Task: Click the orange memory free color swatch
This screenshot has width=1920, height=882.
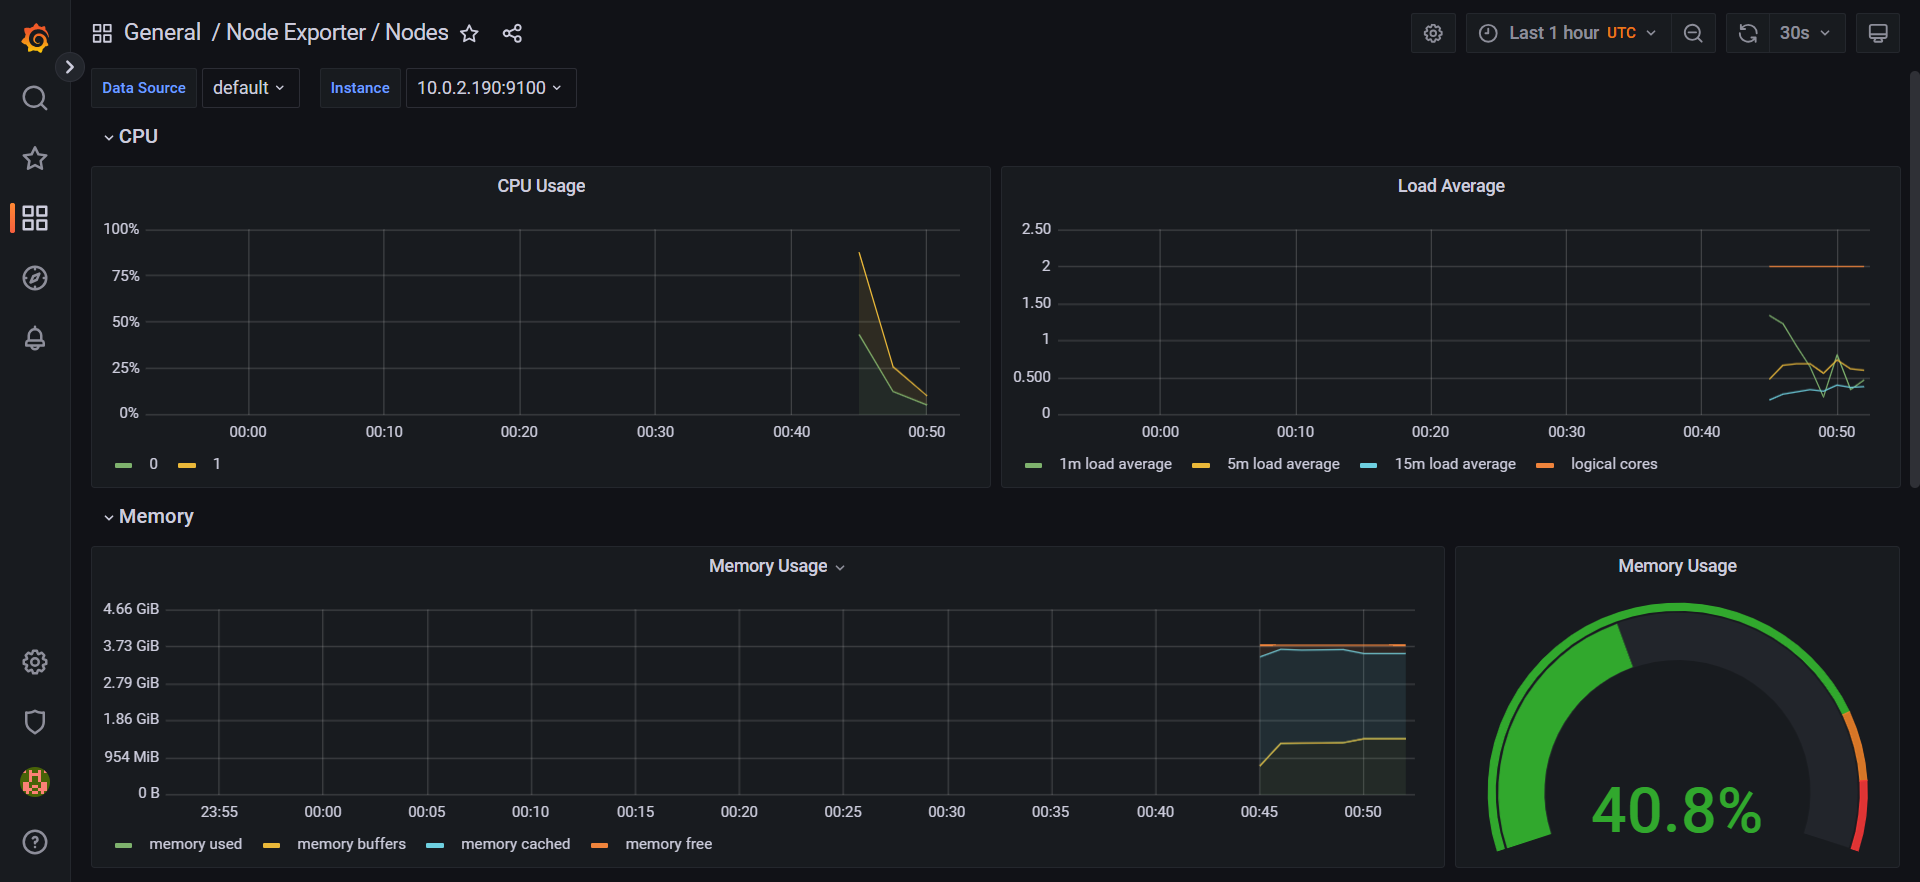Action: pyautogui.click(x=600, y=845)
